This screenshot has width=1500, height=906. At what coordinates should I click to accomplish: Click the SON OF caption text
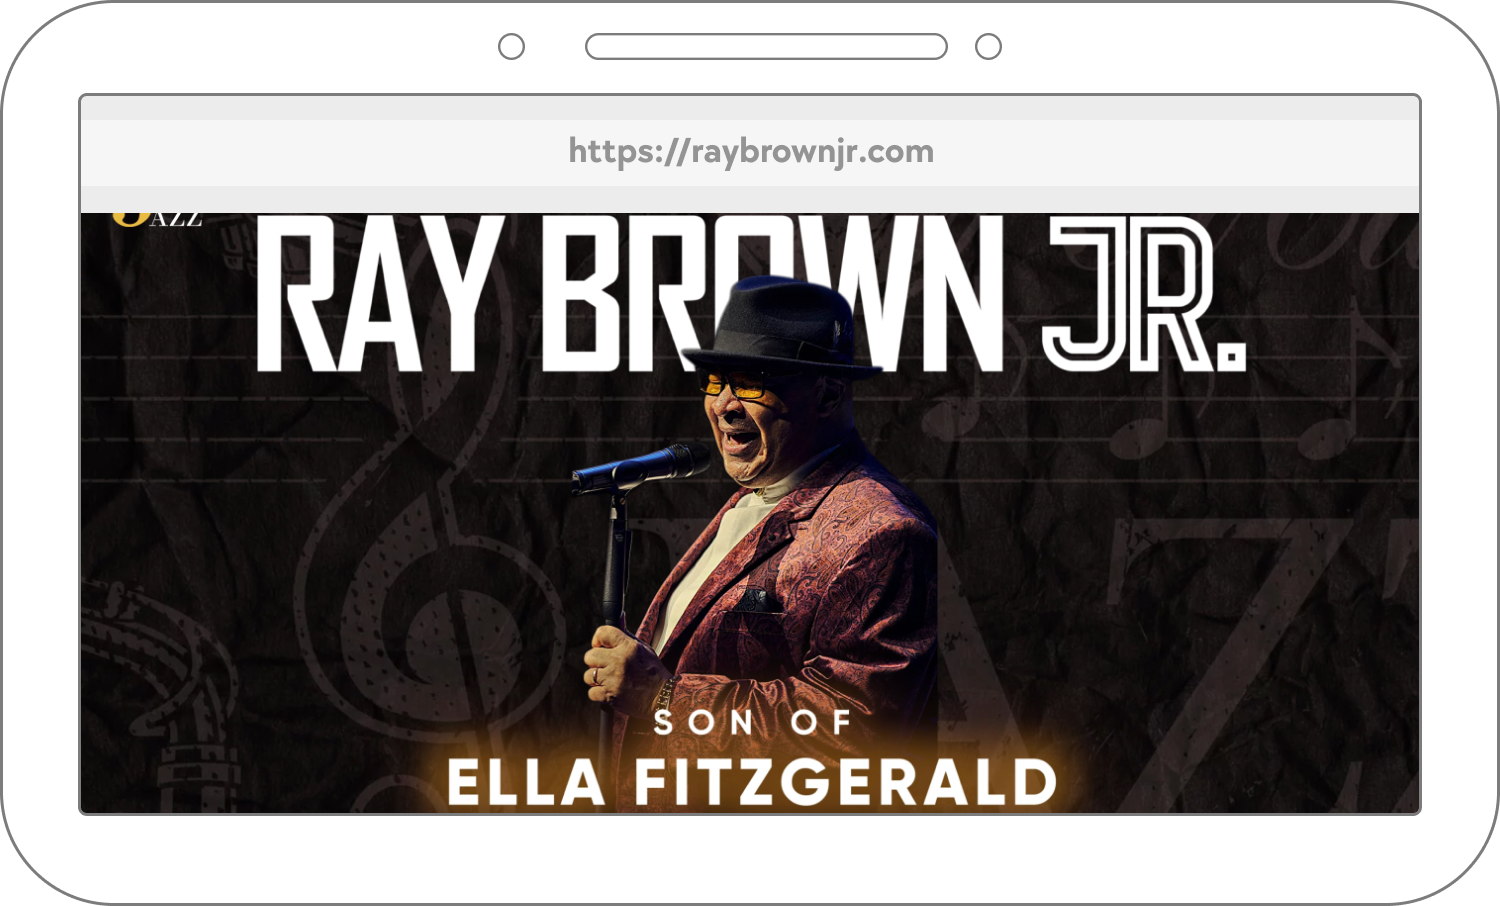(752, 722)
